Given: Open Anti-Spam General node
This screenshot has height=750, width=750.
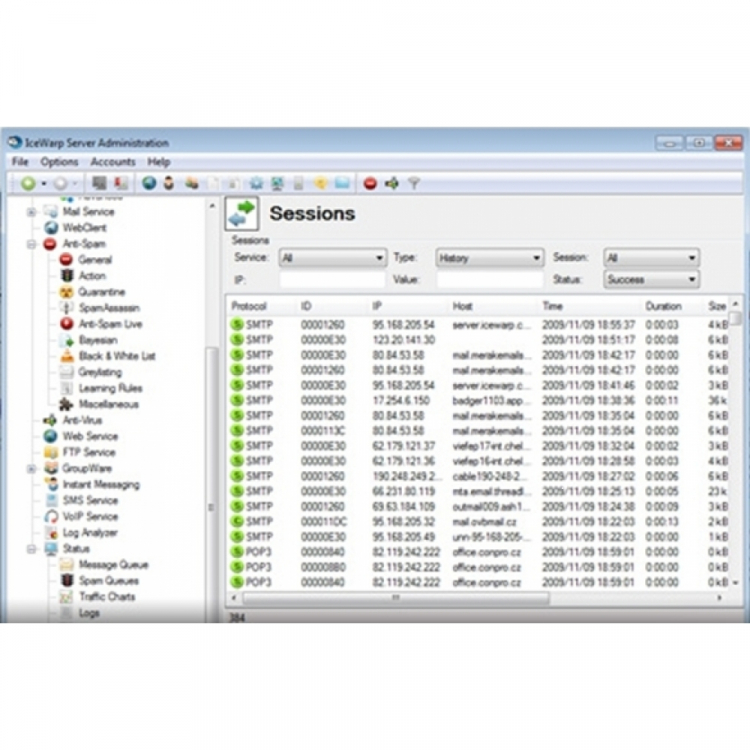Looking at the screenshot, I should click(x=95, y=260).
